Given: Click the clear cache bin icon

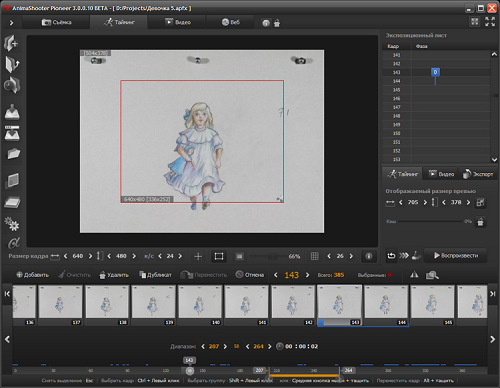Looking at the screenshot, I should point(480,222).
